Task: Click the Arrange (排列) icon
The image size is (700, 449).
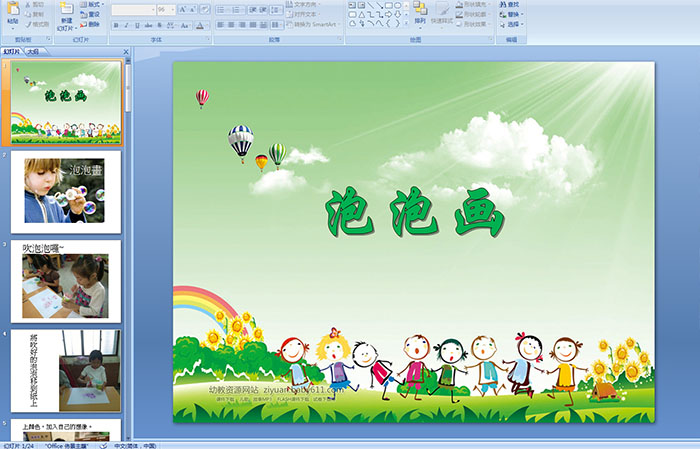Action: coord(420,8)
